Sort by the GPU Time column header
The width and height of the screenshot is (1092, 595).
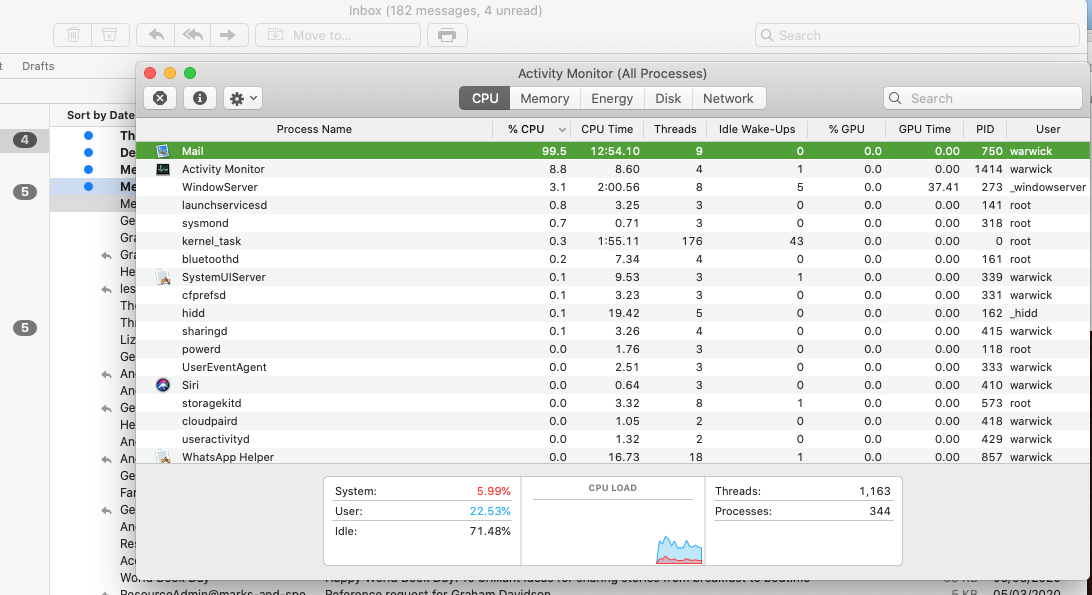(924, 130)
